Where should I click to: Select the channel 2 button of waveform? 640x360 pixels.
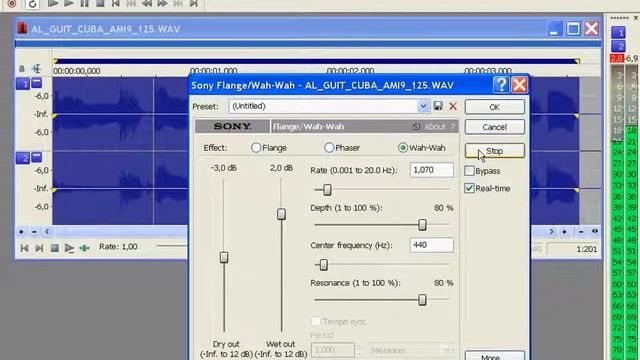[x=22, y=158]
